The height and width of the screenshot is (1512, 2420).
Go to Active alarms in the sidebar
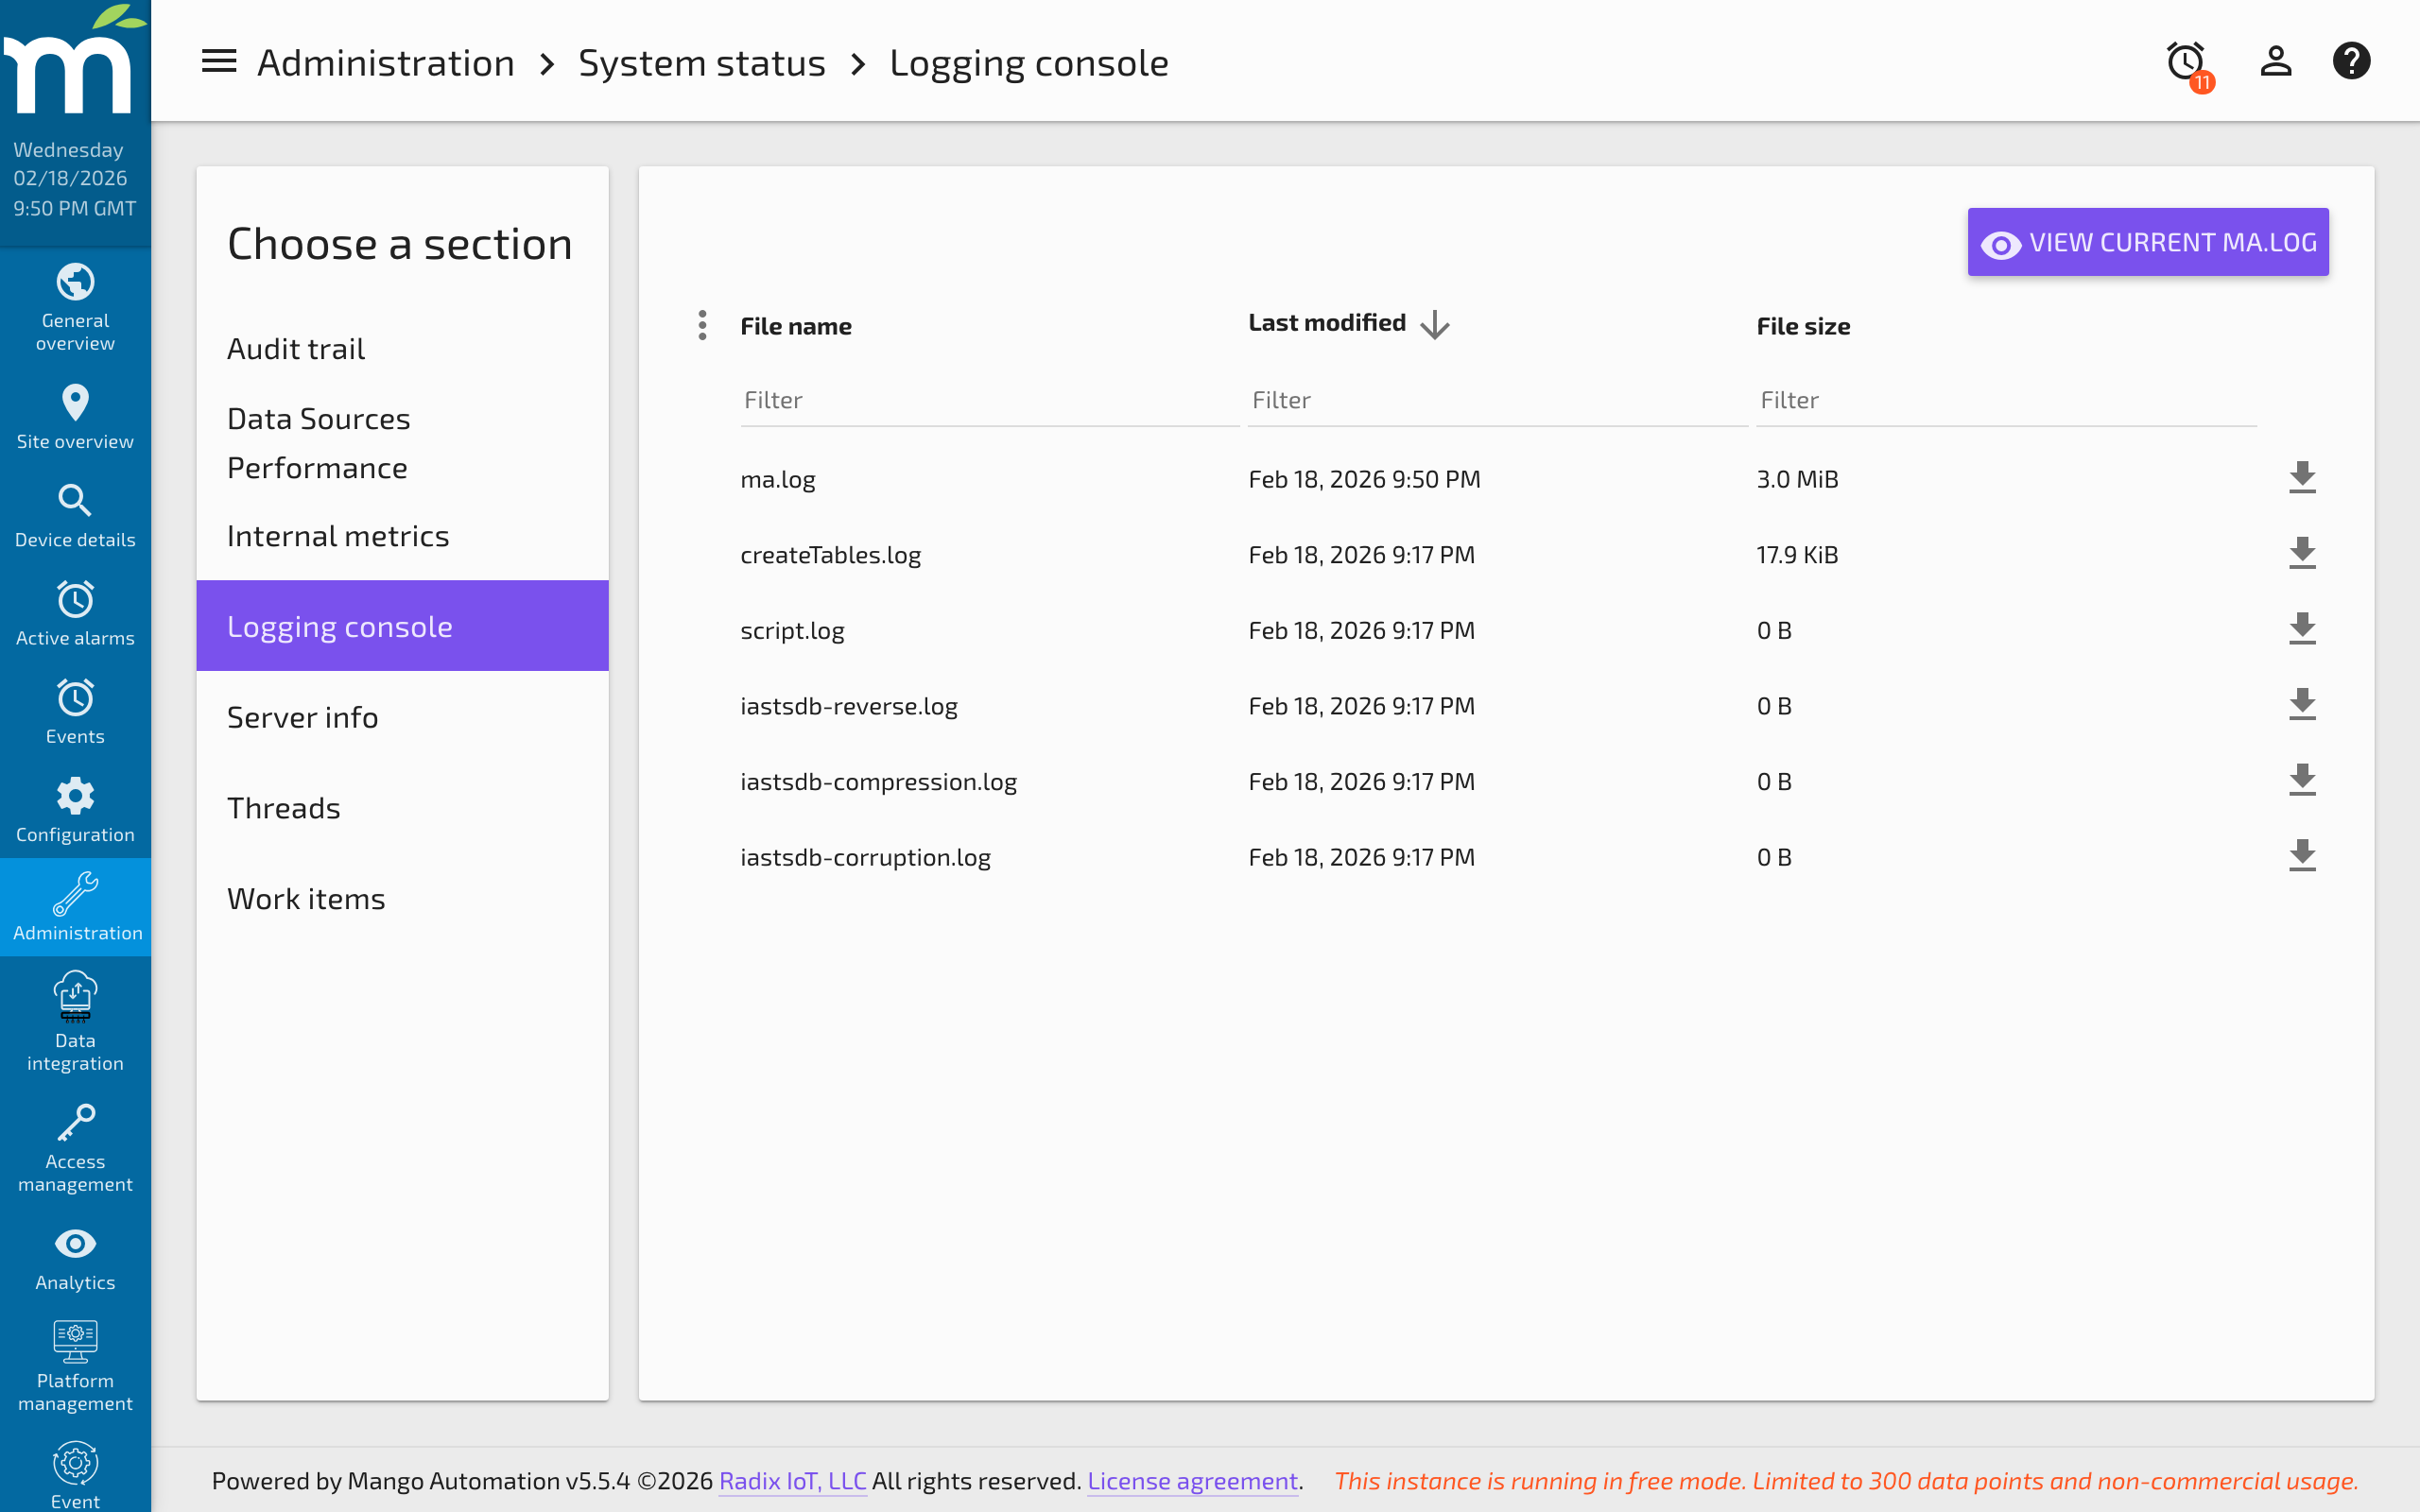[75, 612]
